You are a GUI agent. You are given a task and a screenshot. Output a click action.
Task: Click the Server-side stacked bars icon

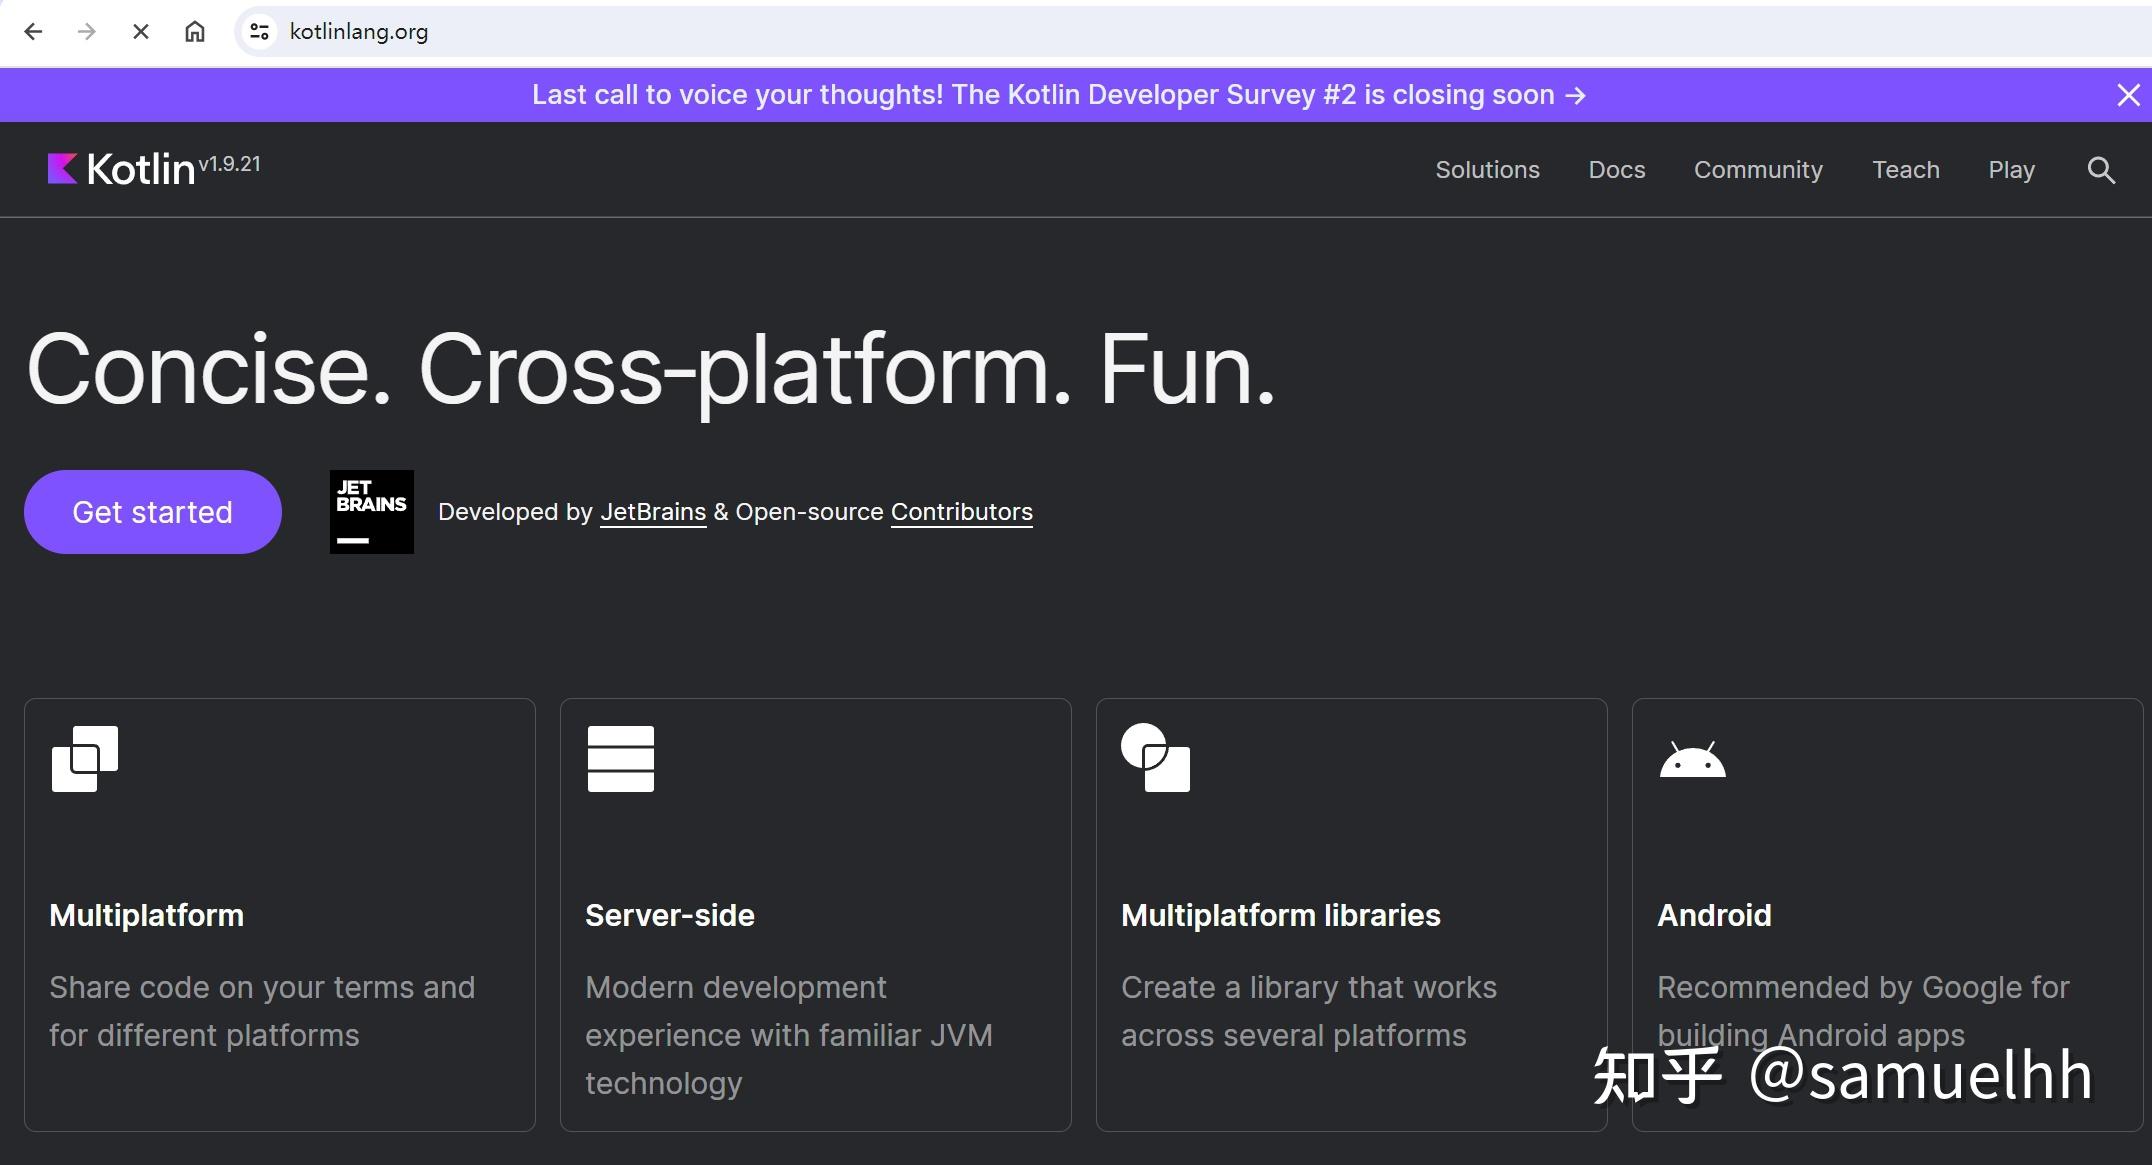coord(621,759)
